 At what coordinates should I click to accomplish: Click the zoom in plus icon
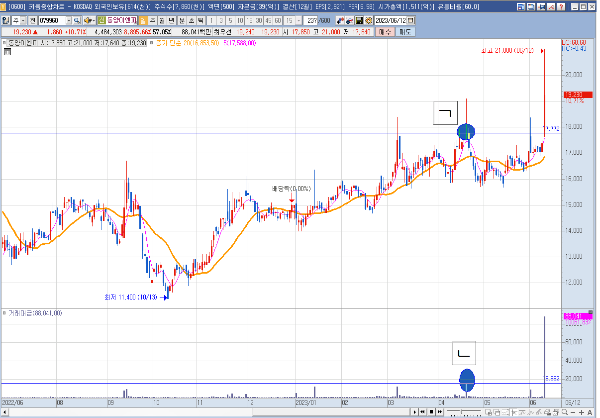[x=581, y=412]
